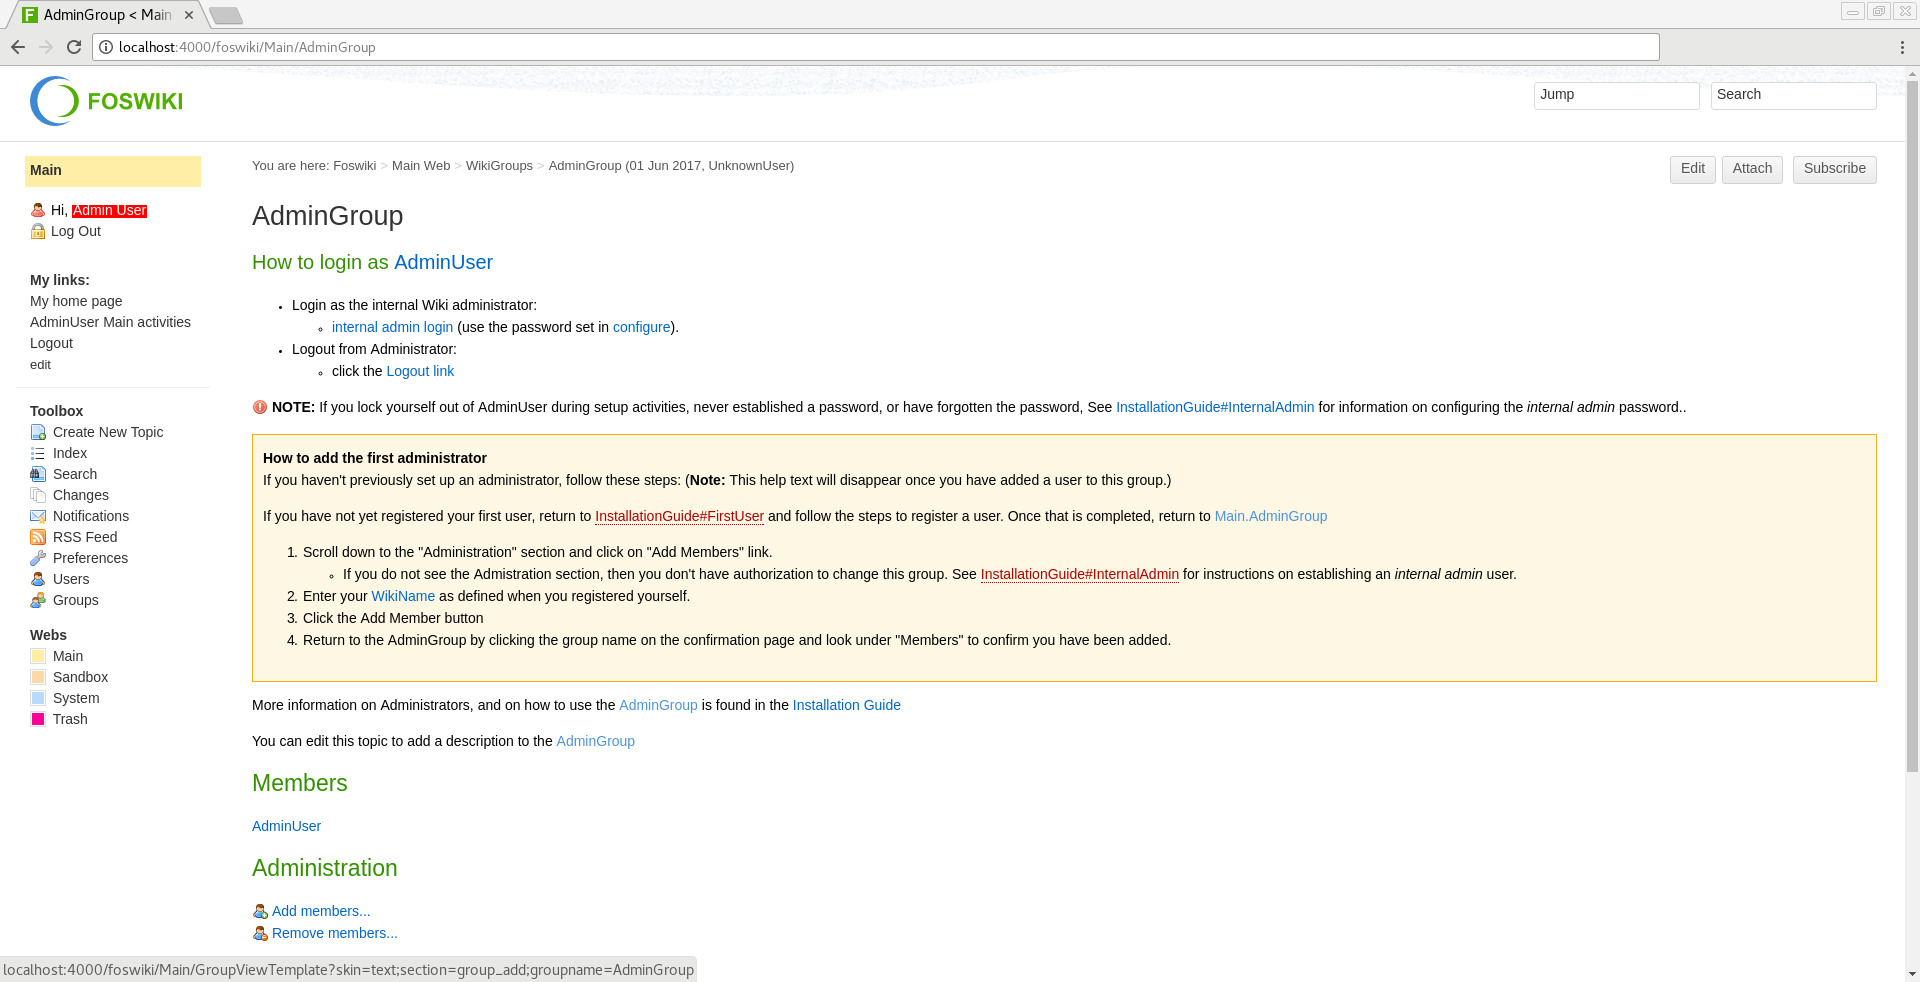Screen dimensions: 1920x982
Task: Click the Add members icon
Action: tap(260, 911)
